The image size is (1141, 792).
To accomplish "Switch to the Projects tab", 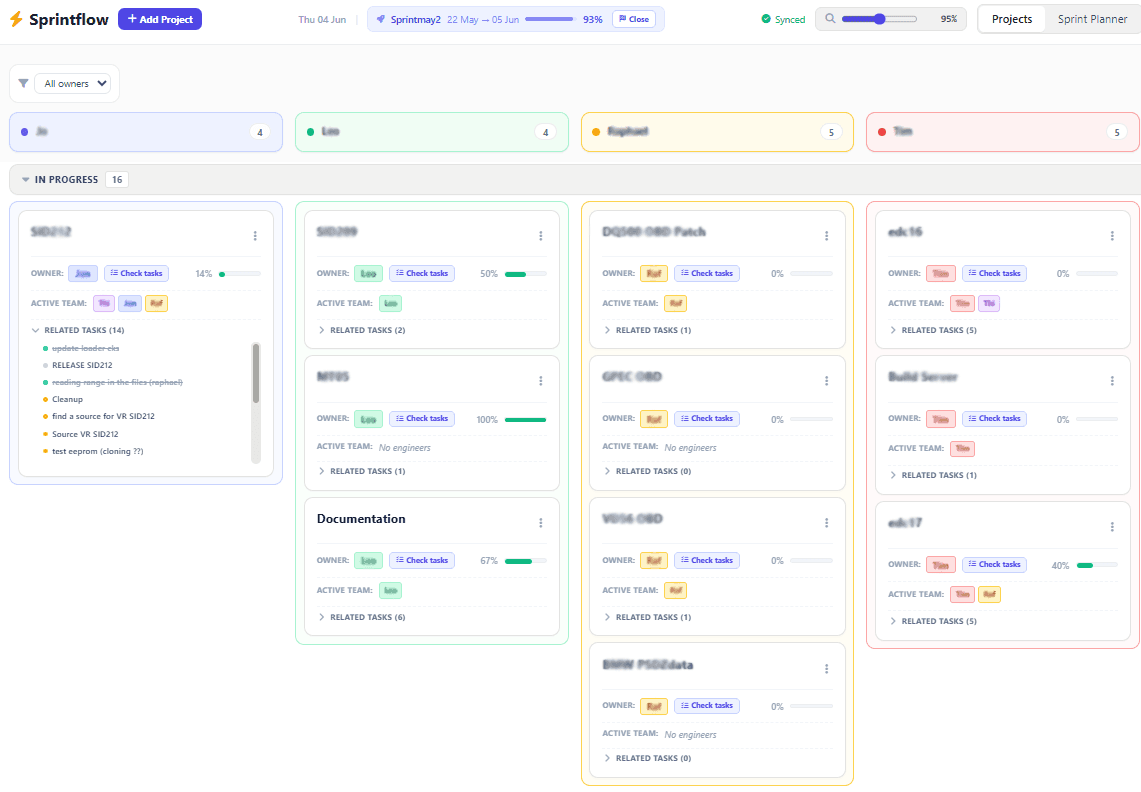I will point(1011,19).
